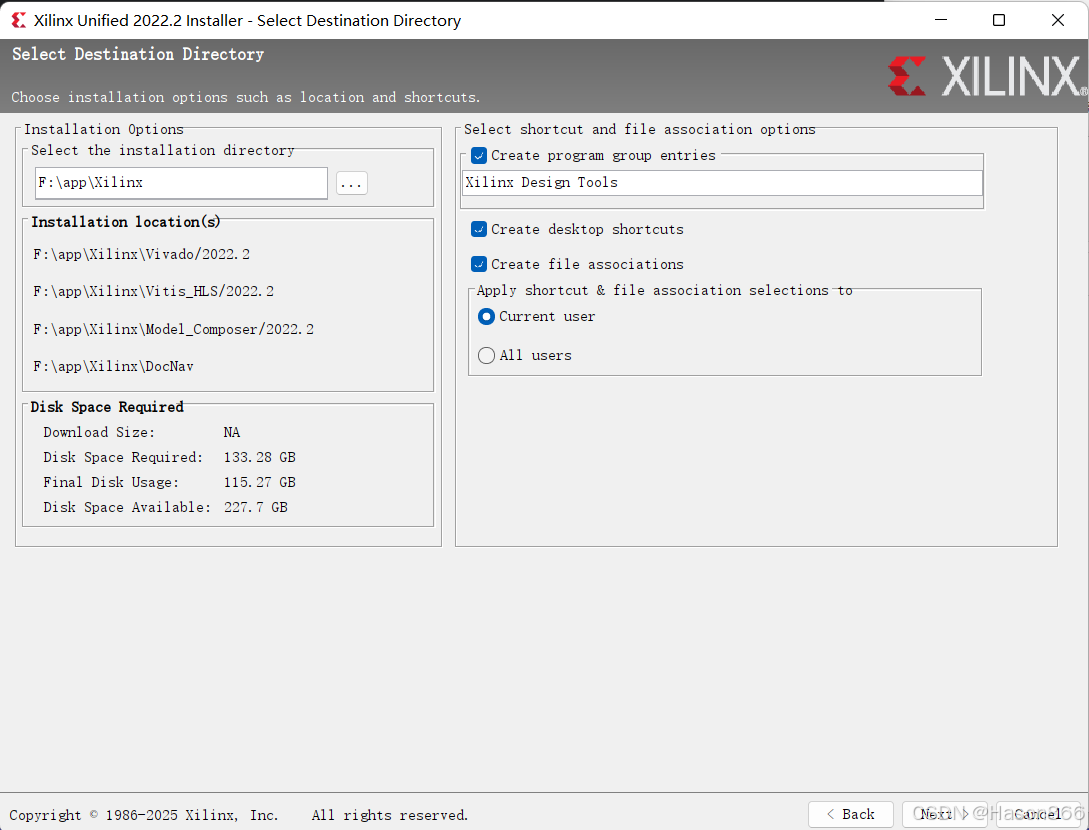1089x830 pixels.
Task: Go to previous step with Back button
Action: (851, 814)
